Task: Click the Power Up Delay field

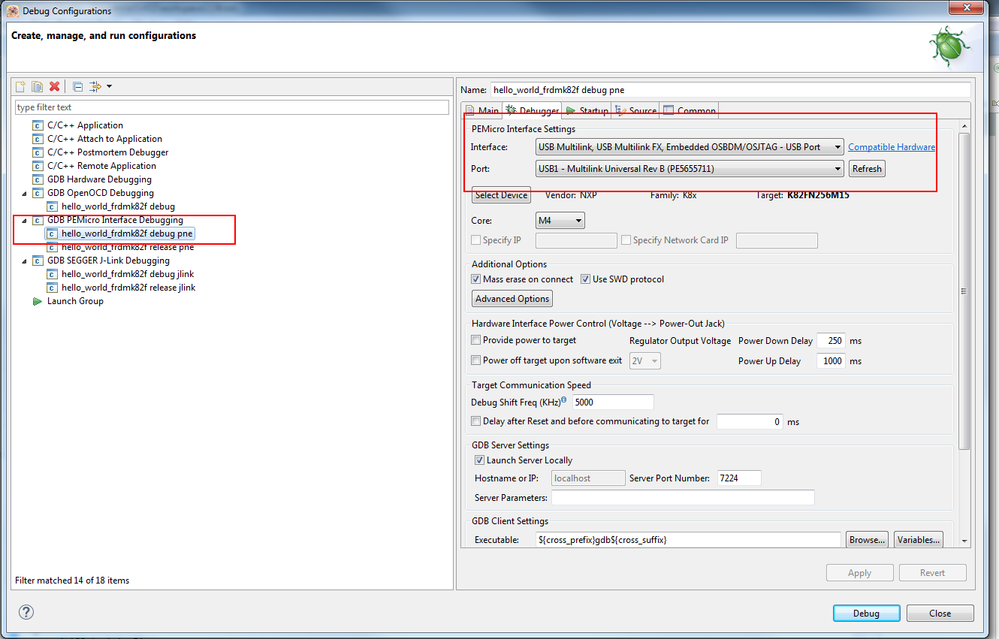Action: [831, 361]
